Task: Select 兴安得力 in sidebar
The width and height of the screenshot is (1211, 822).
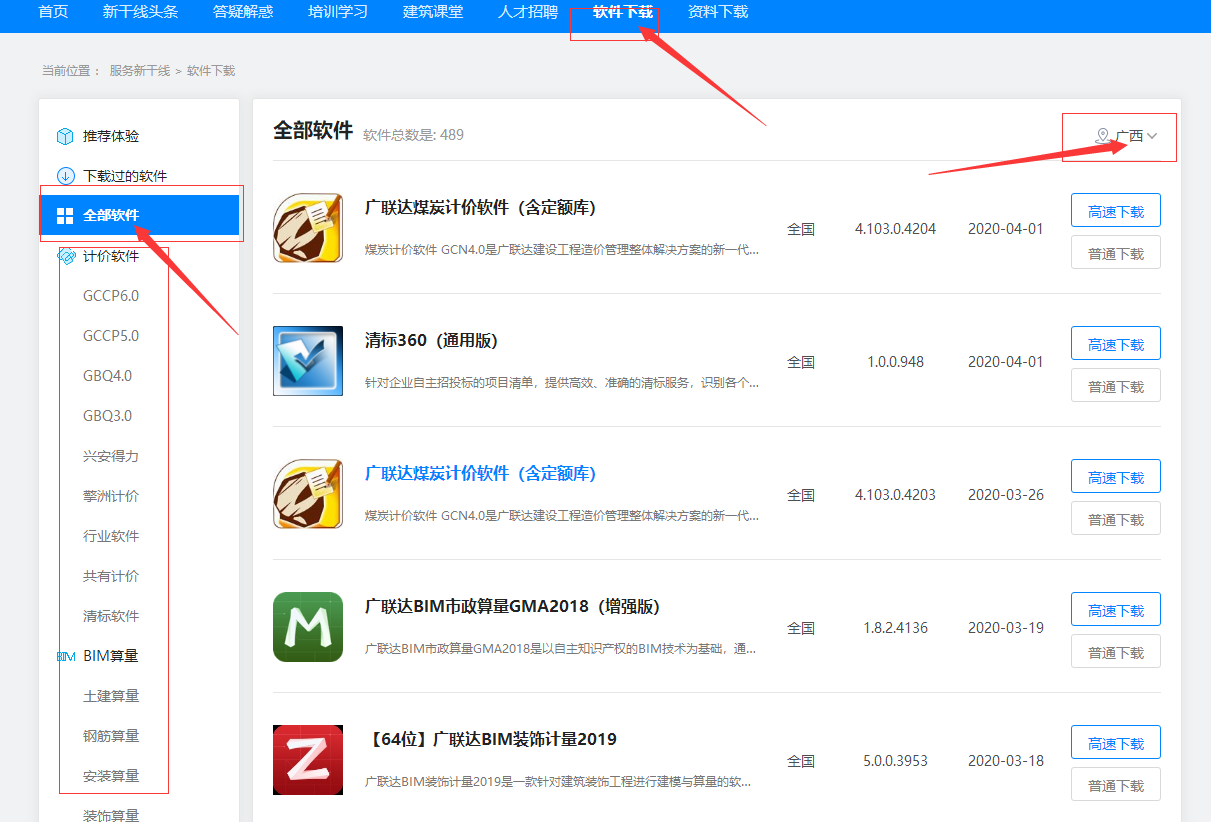Action: [111, 456]
